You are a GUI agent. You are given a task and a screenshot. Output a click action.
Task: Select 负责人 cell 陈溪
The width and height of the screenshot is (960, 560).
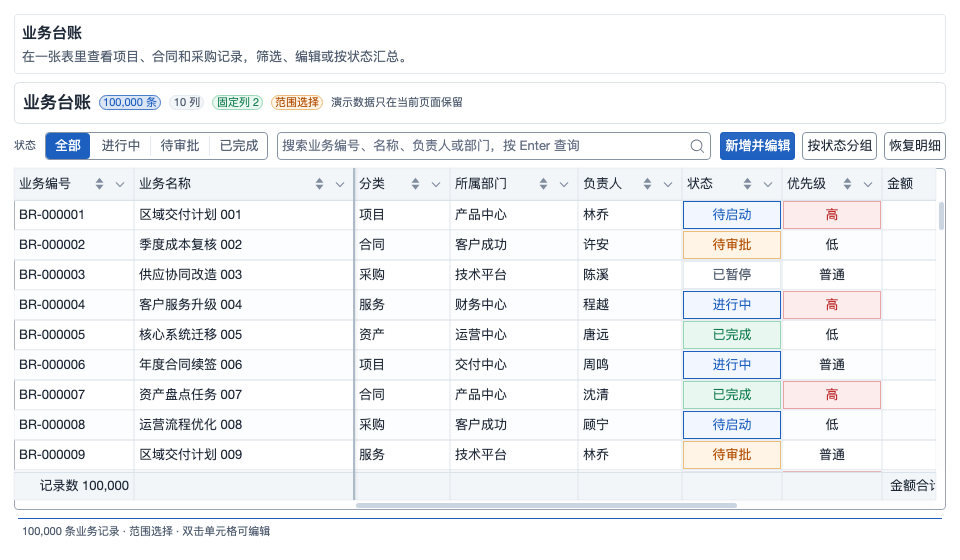pyautogui.click(x=630, y=275)
